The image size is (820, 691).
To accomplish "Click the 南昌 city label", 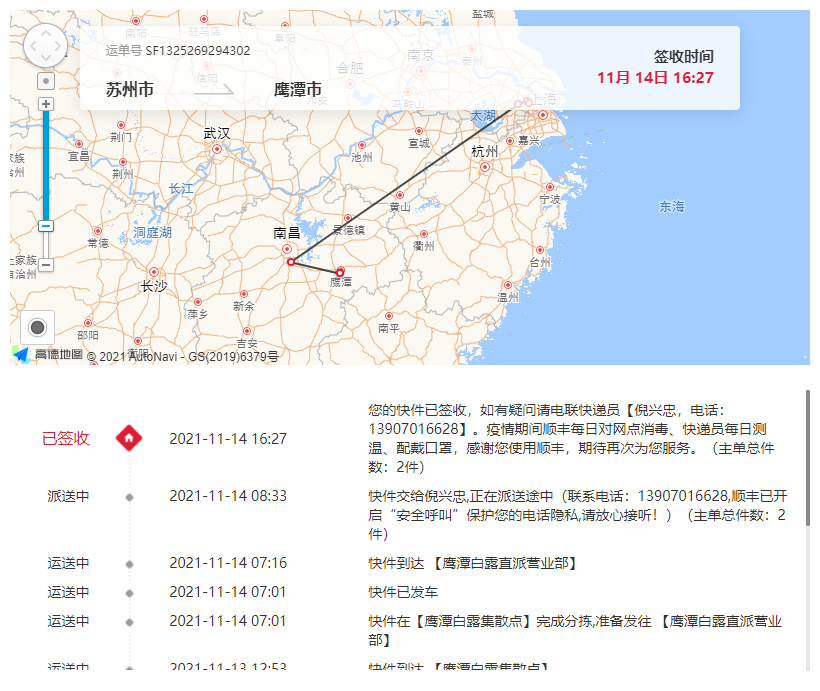I will coord(287,233).
